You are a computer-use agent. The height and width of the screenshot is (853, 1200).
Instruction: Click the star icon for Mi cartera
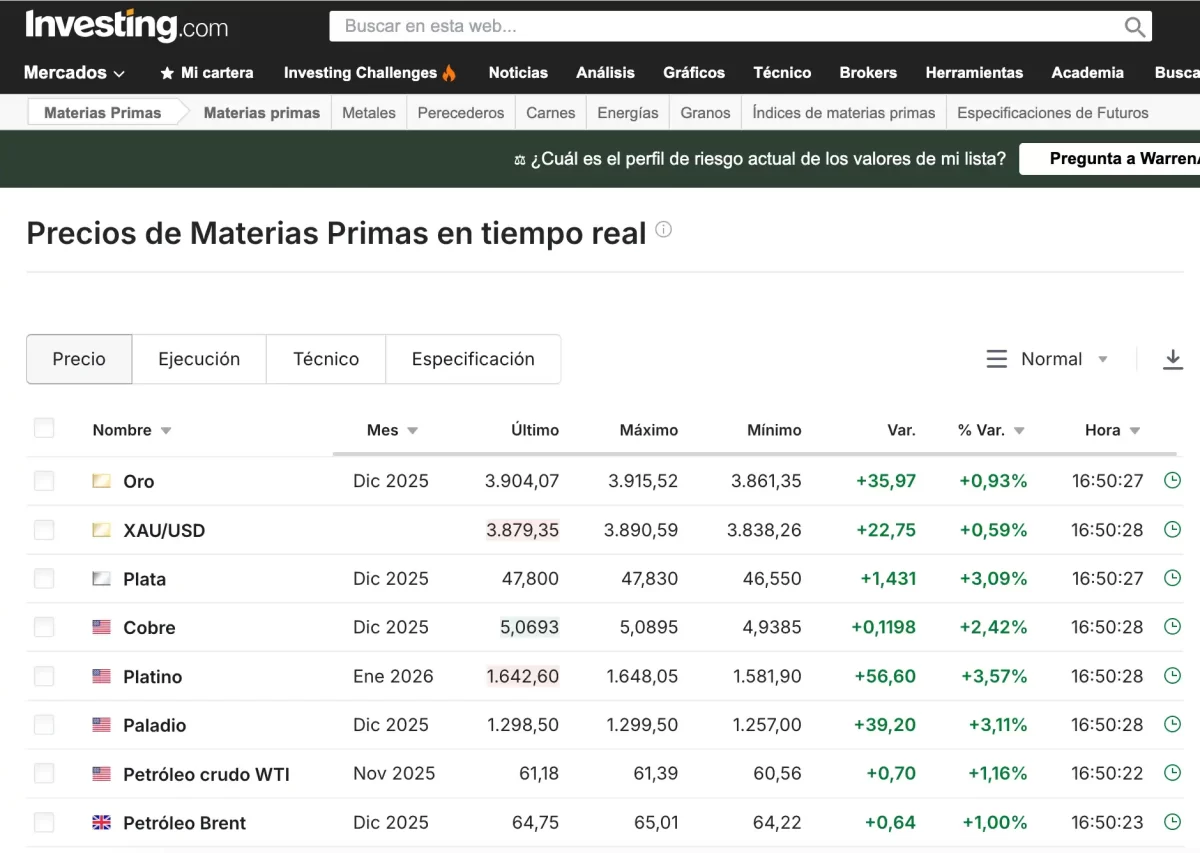pos(167,73)
